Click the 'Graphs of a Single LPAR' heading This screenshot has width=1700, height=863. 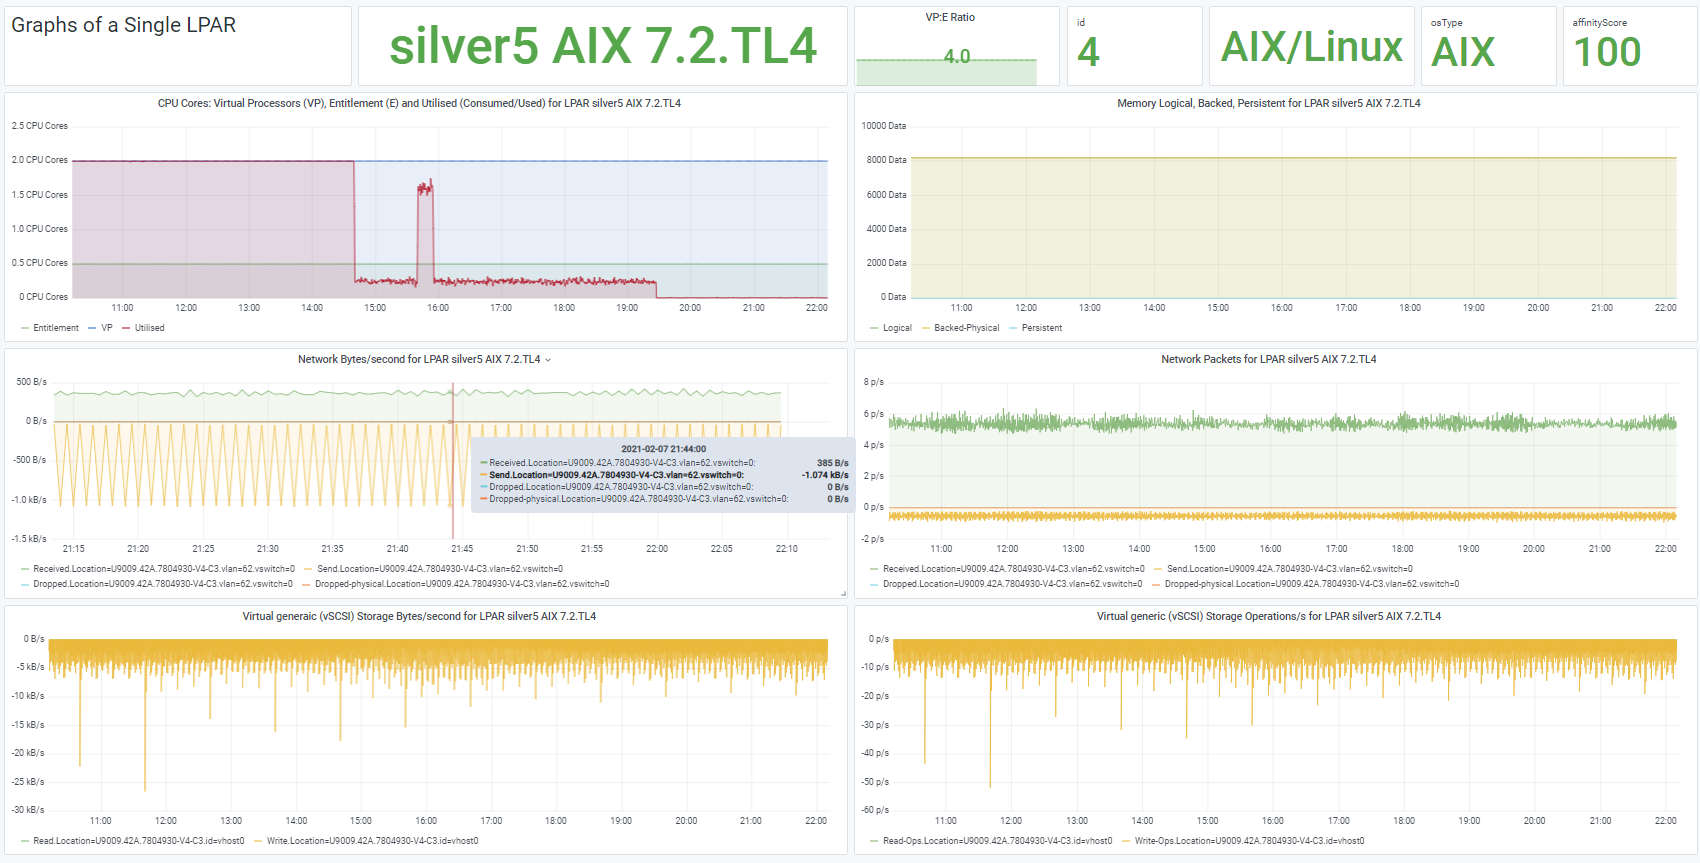point(124,25)
